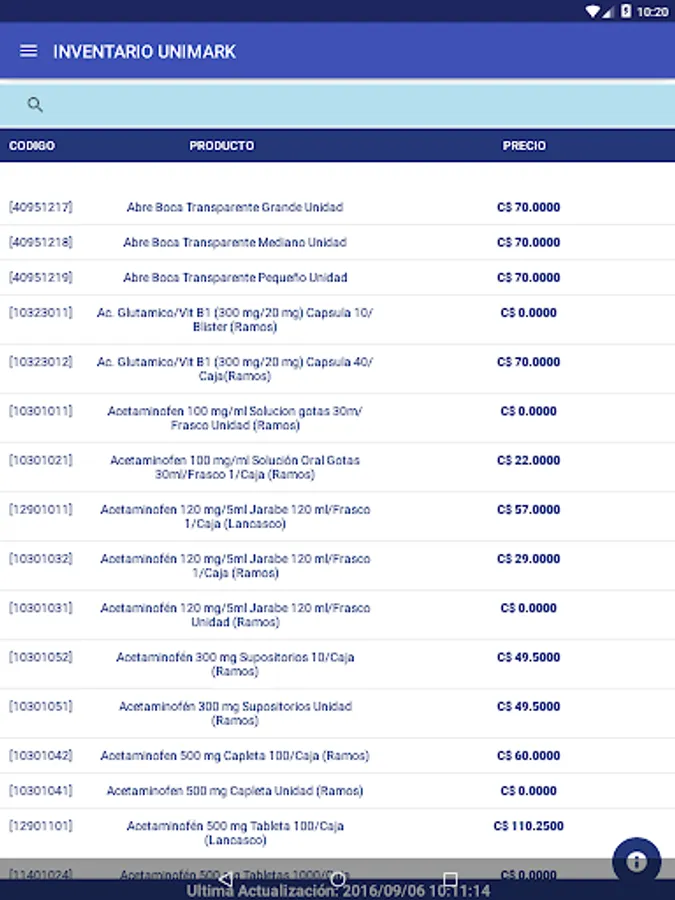
Task: Open Acetaminofén 300 mg Supositorios 10/Caja
Action: pyautogui.click(x=235, y=664)
